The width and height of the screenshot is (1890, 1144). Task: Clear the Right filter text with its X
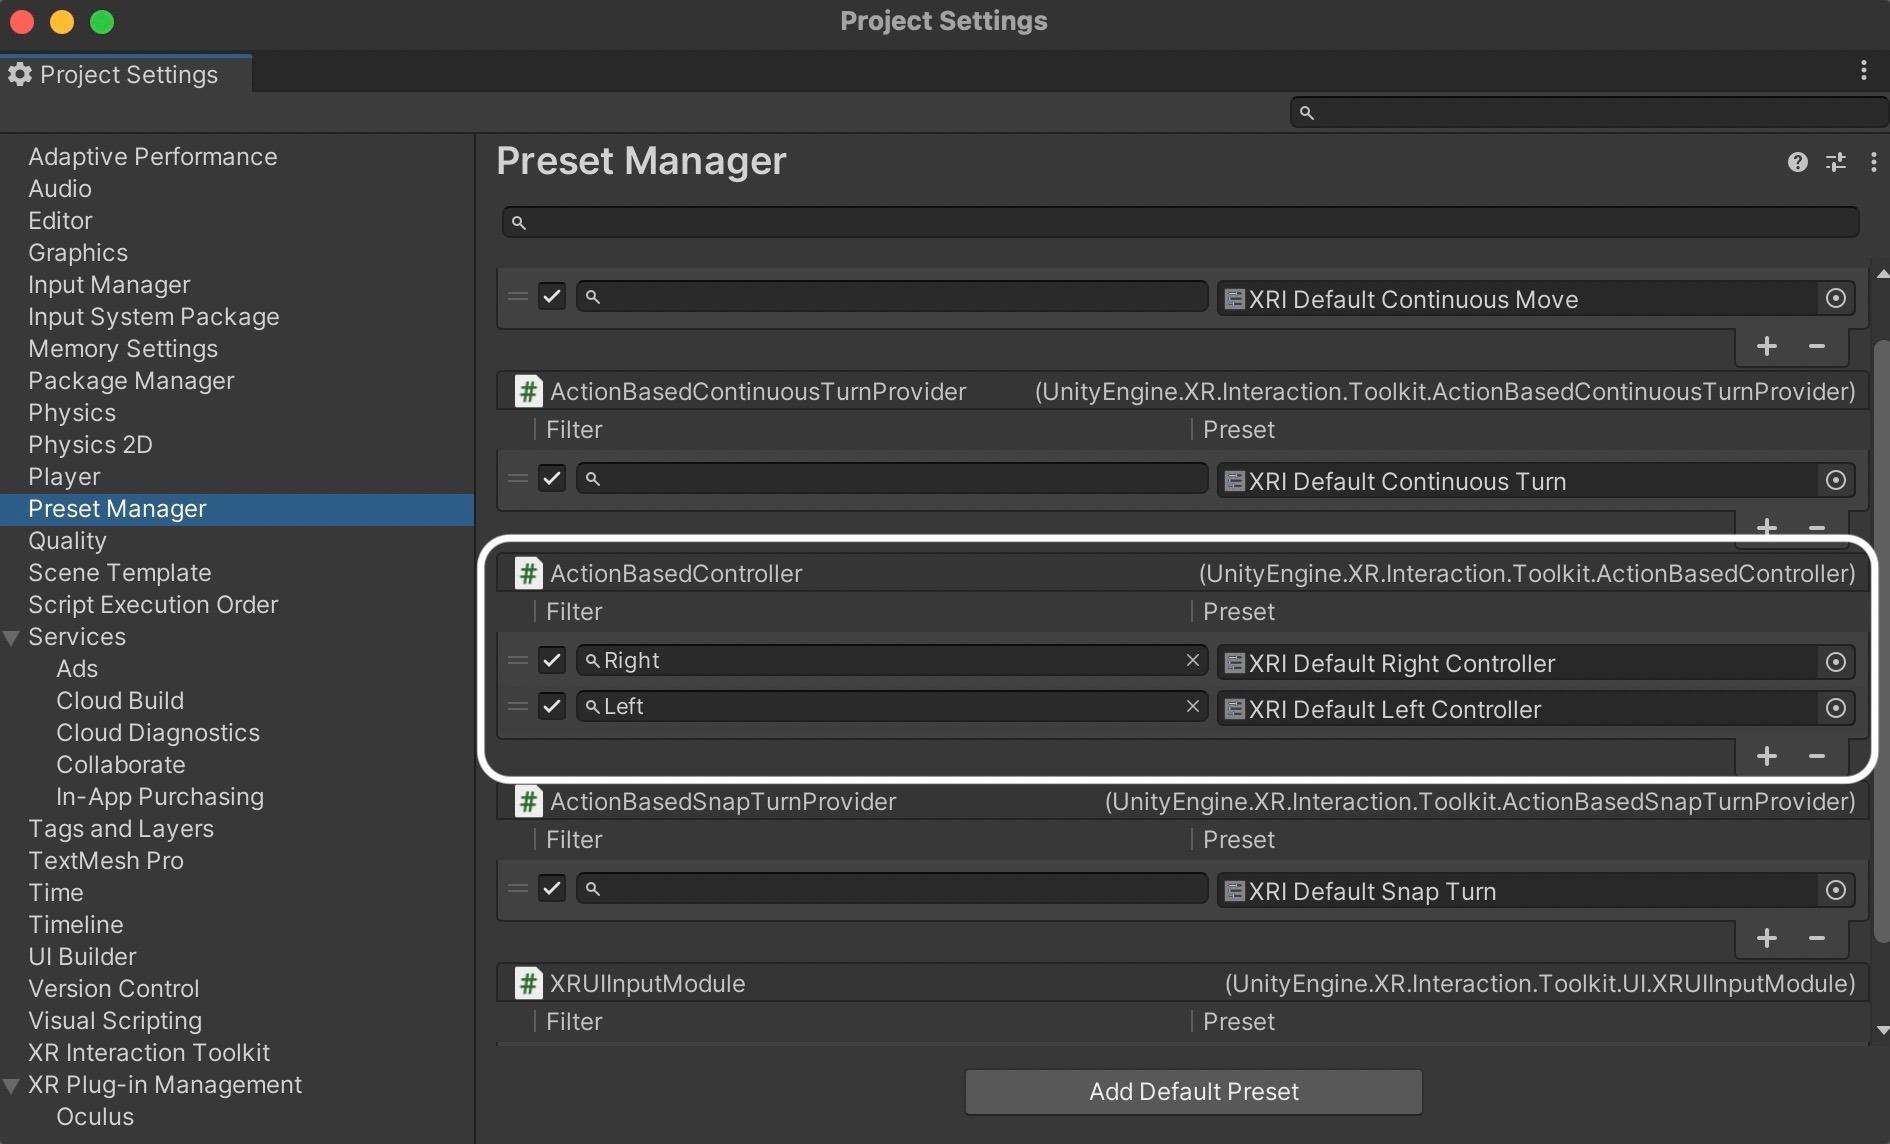click(1192, 660)
